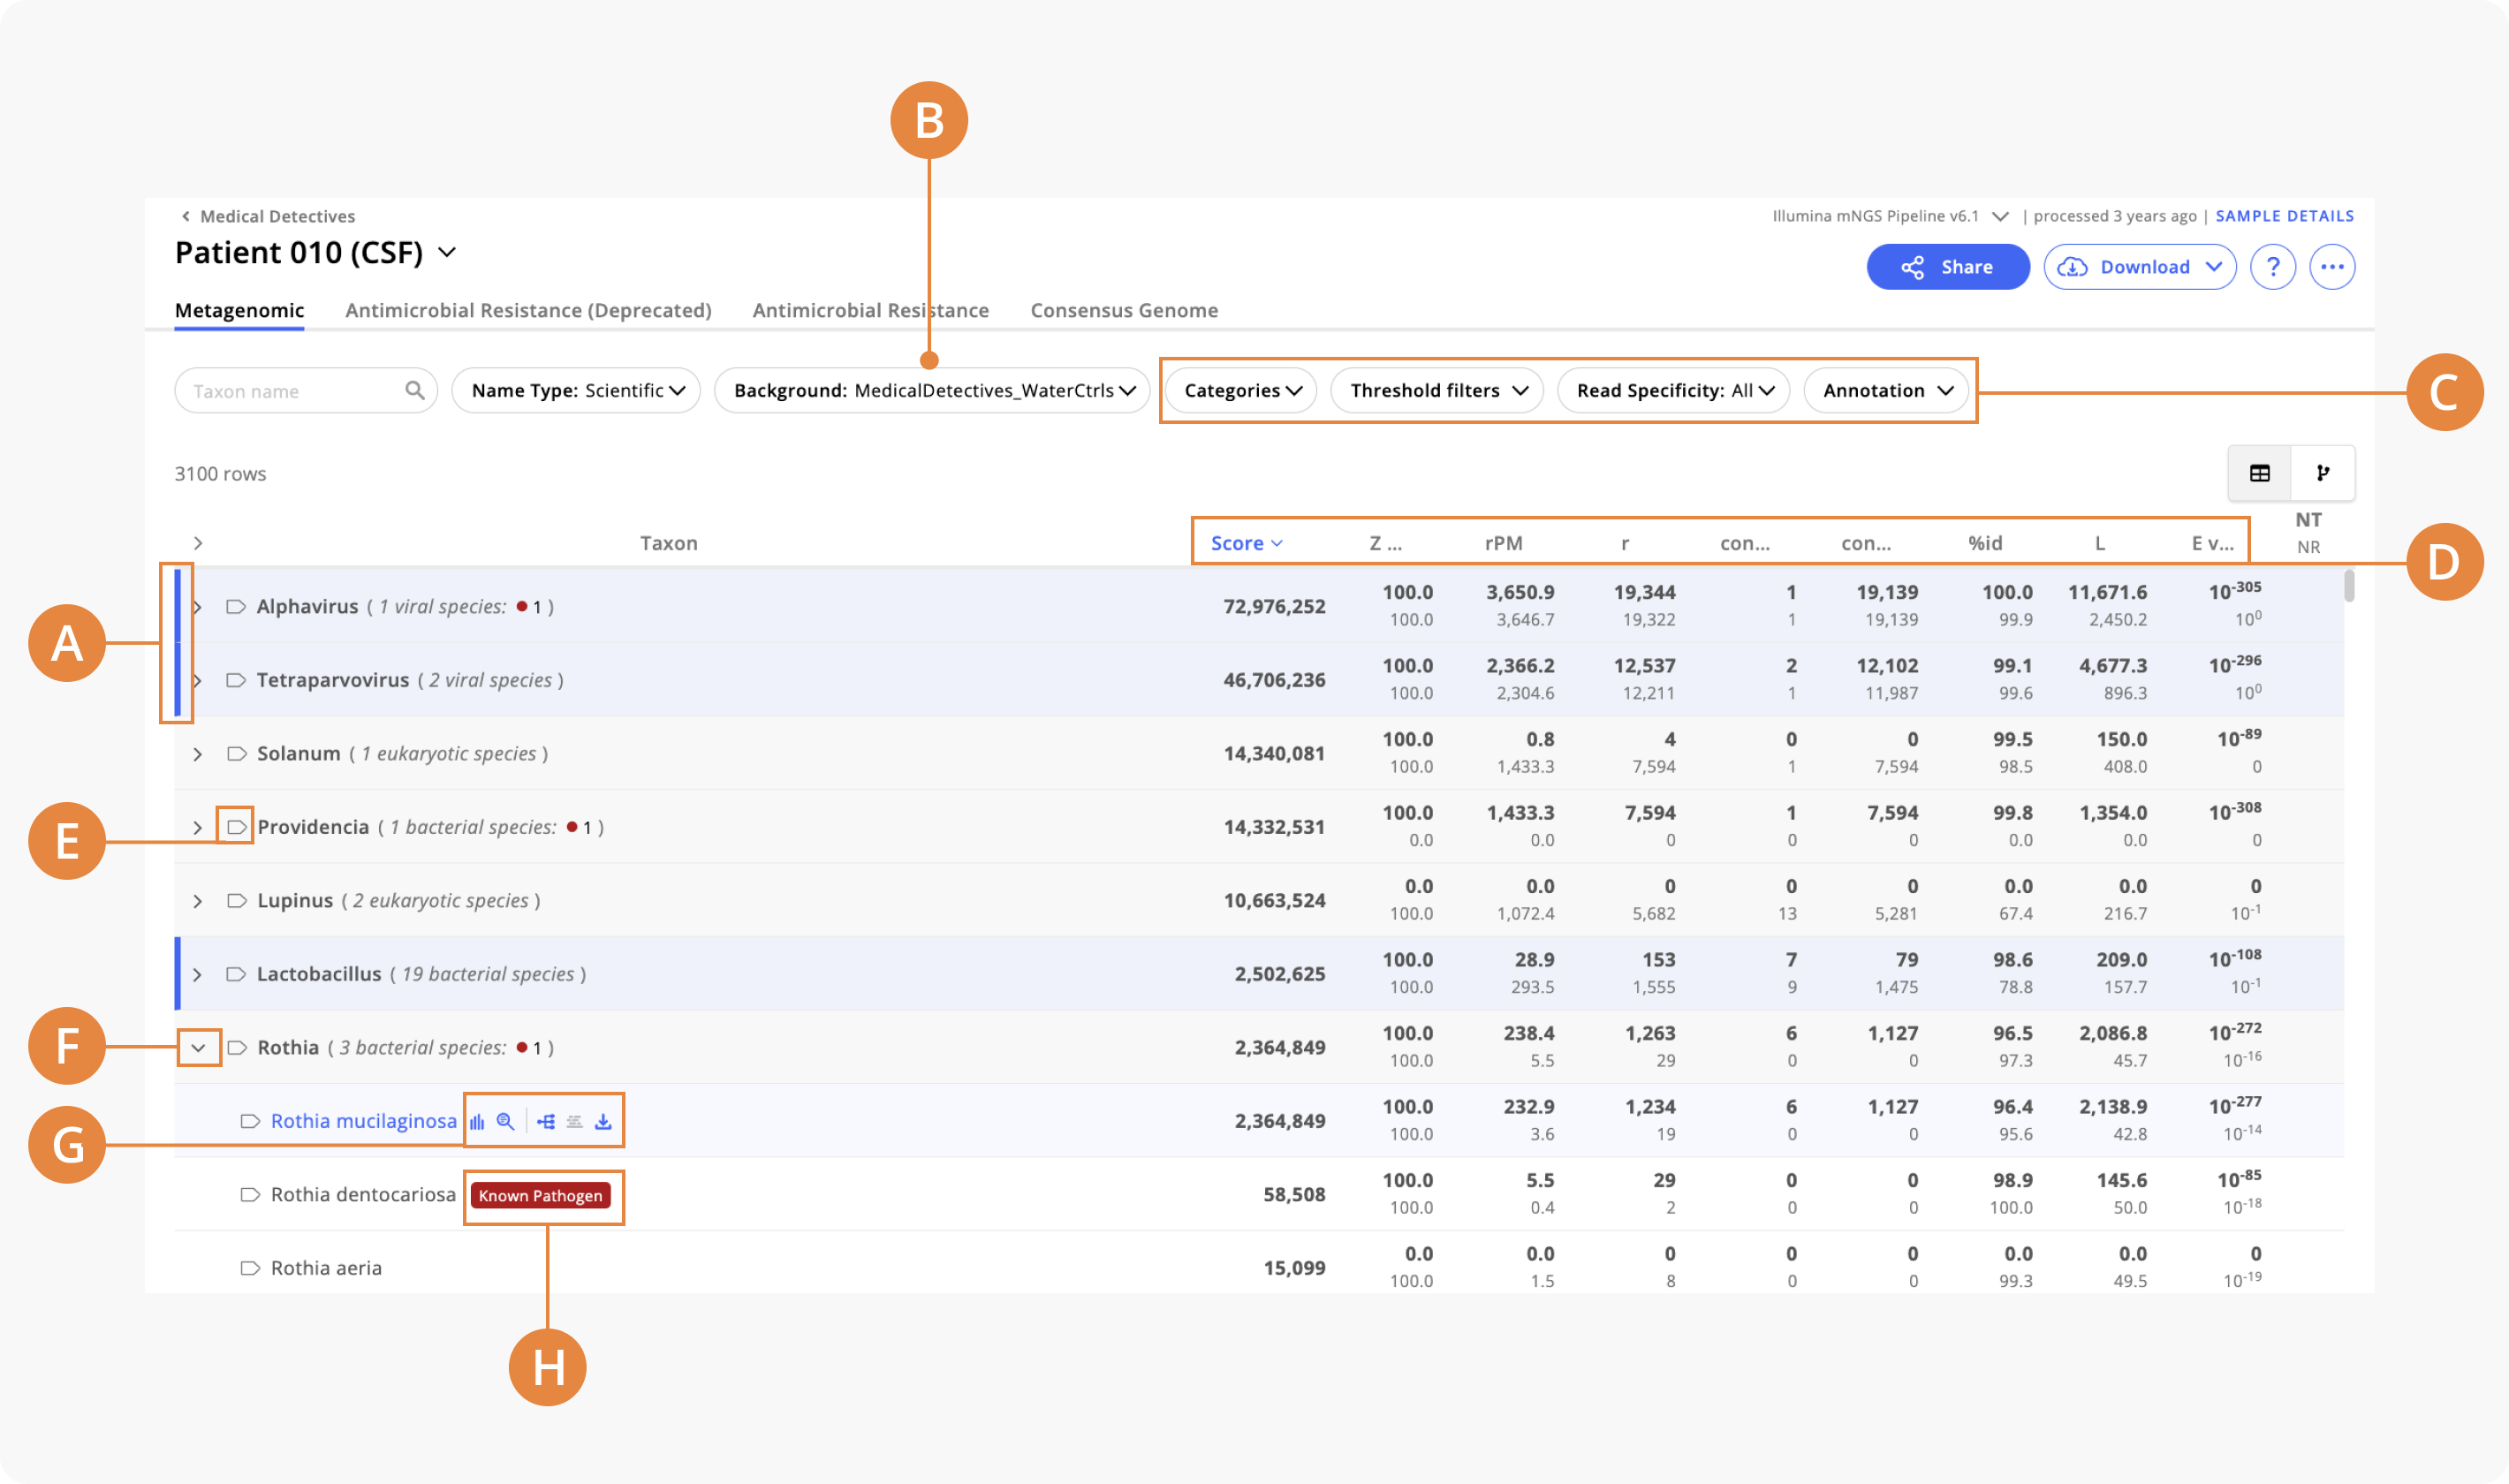
Task: Click annotation tag icon for Rothia mucilaginosa
Action: 250,1122
